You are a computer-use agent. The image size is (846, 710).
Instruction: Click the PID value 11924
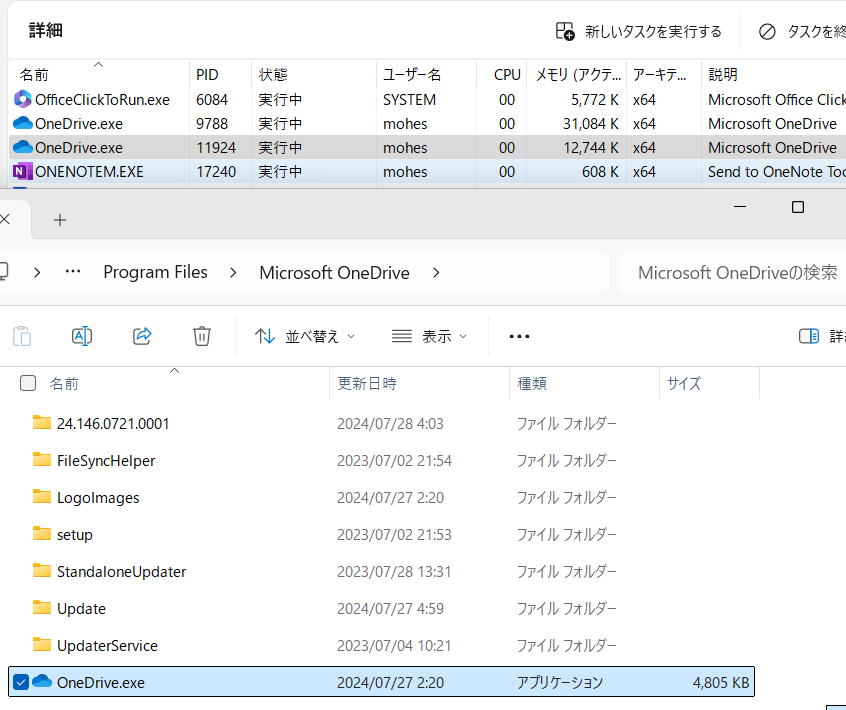[216, 147]
